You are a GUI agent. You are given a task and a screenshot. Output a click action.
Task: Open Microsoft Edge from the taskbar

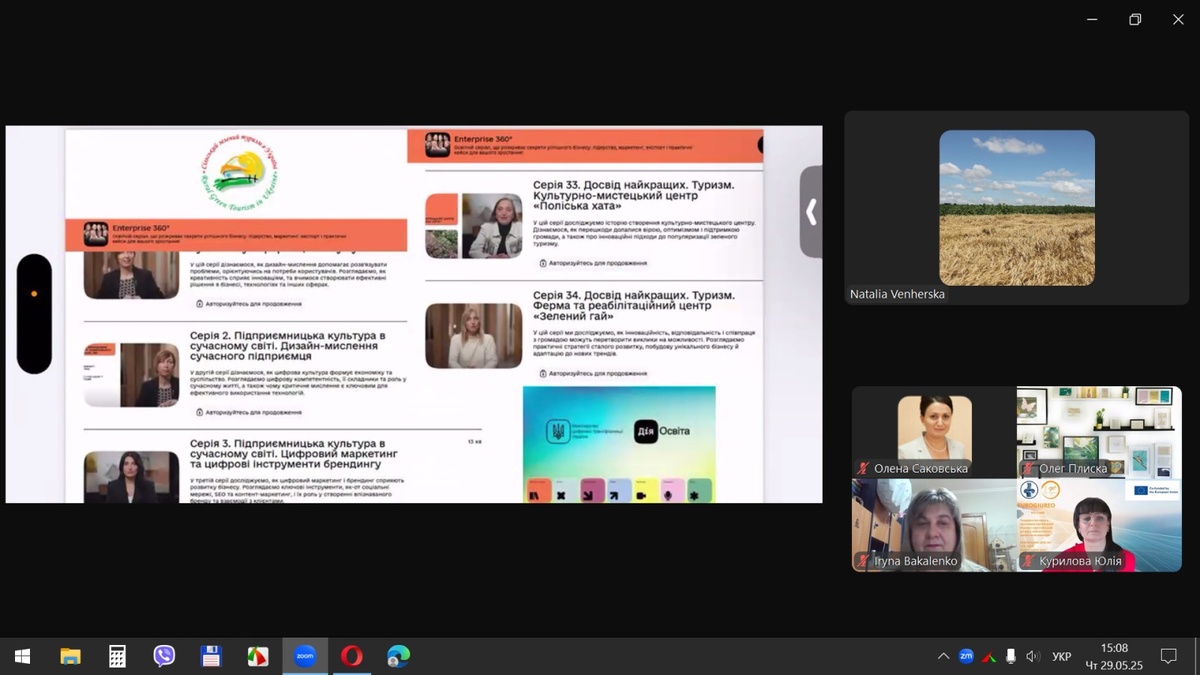point(399,656)
